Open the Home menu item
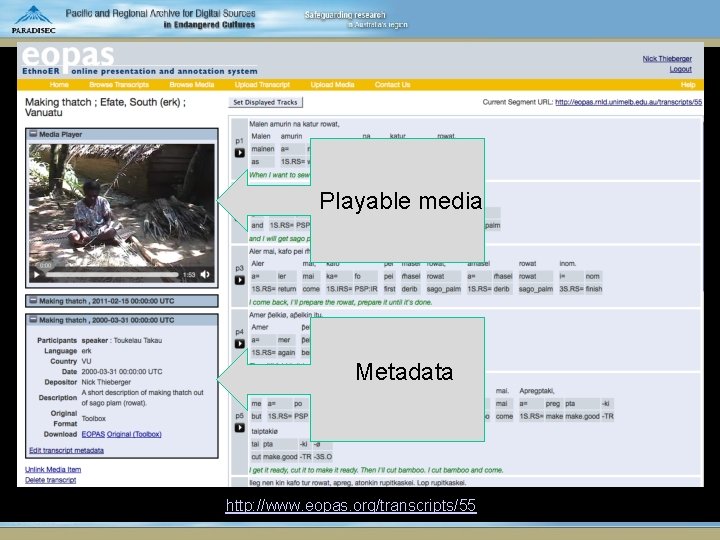This screenshot has height=540, width=720. 59,84
